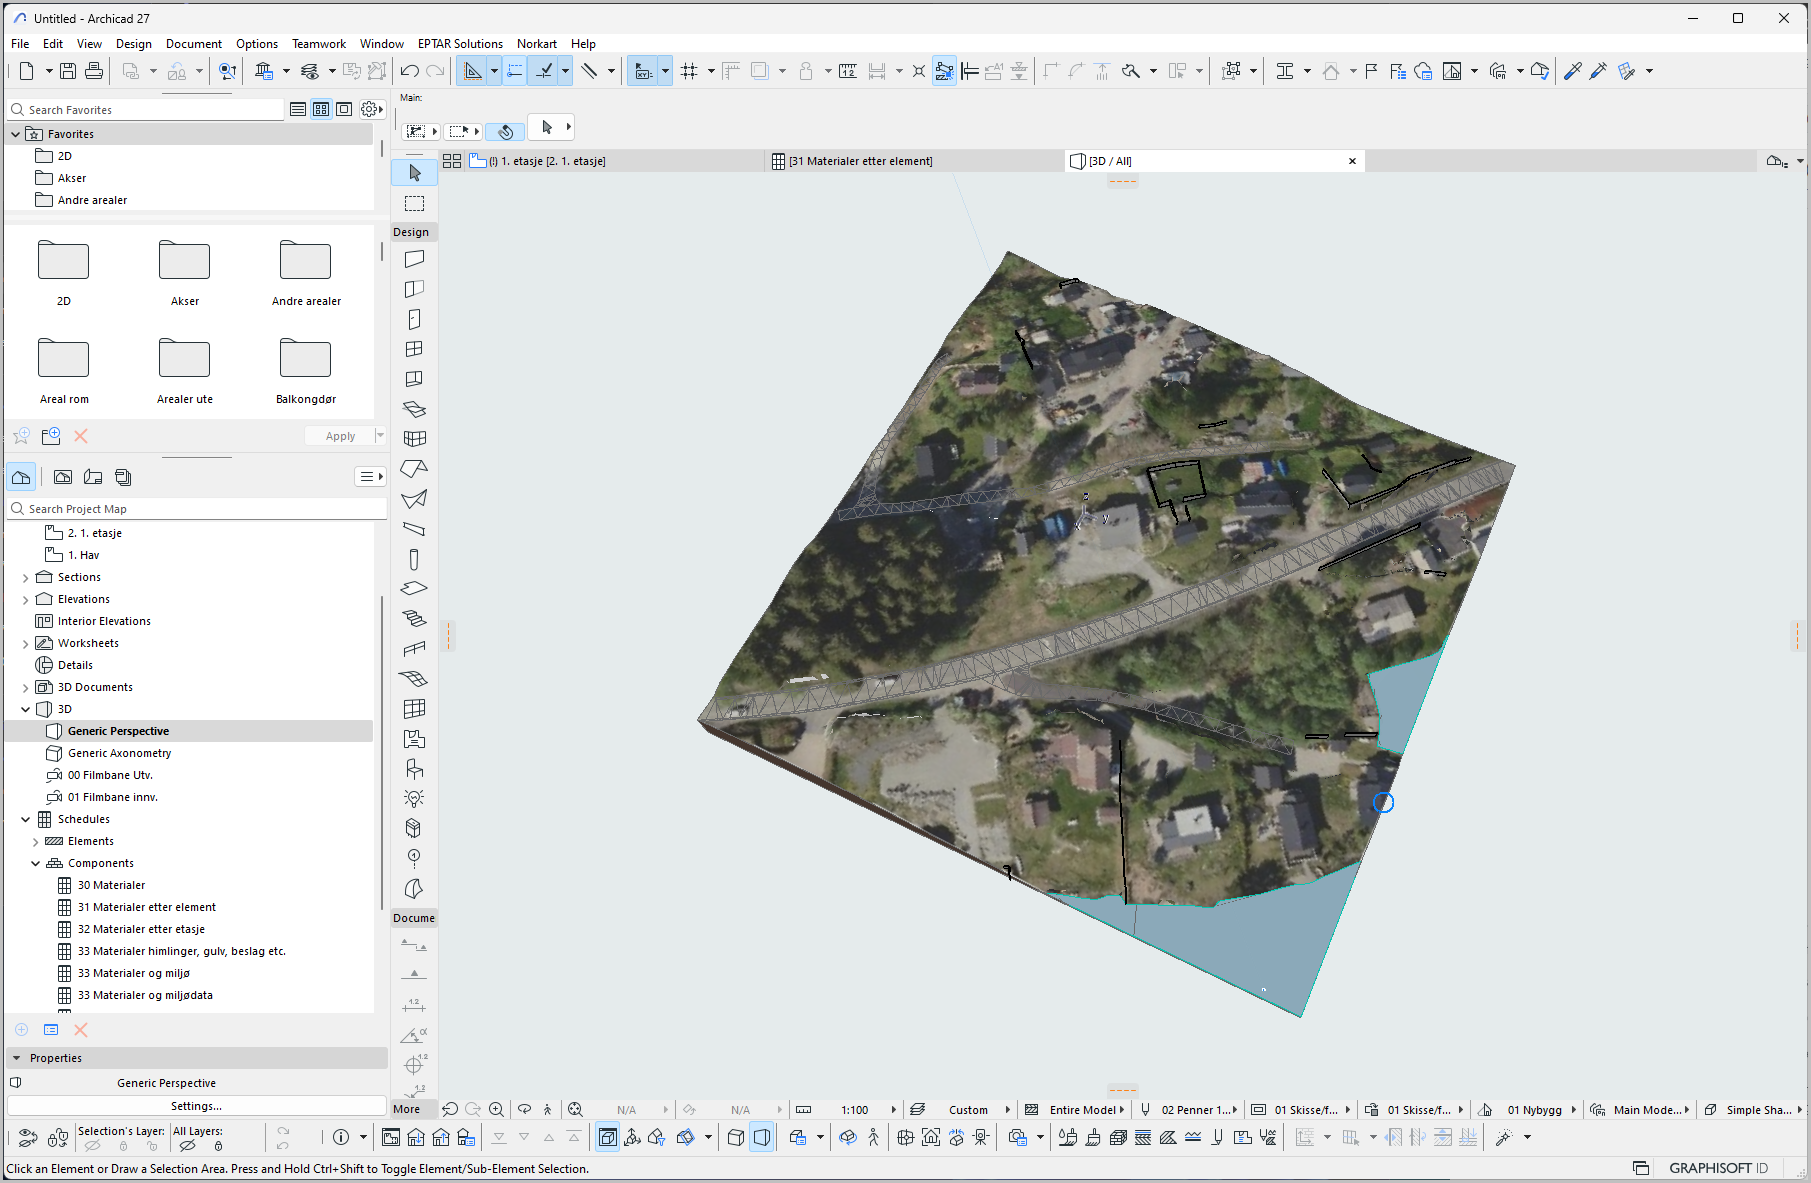Screen dimensions: 1811x1183
Task: Click the Undo arrow in the toolbar
Action: (410, 71)
